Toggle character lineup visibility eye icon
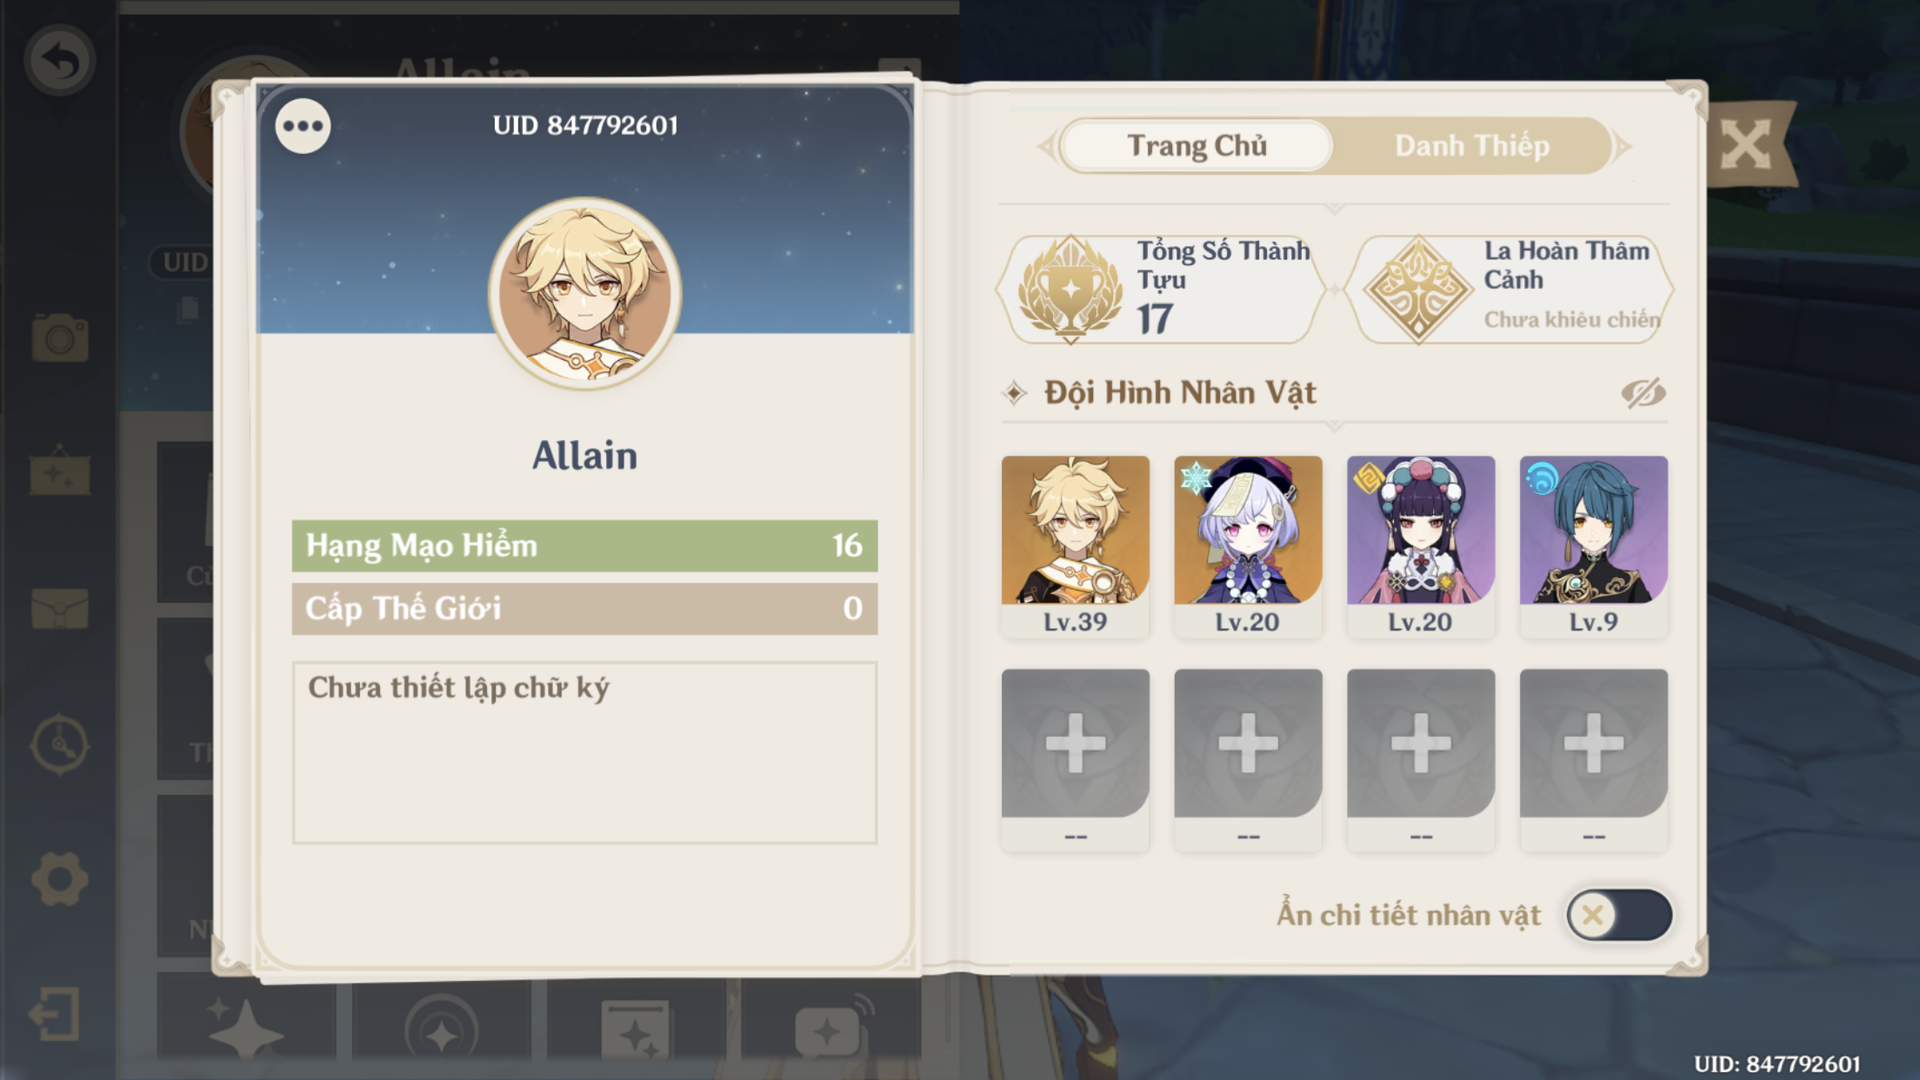The height and width of the screenshot is (1080, 1920). [1643, 393]
